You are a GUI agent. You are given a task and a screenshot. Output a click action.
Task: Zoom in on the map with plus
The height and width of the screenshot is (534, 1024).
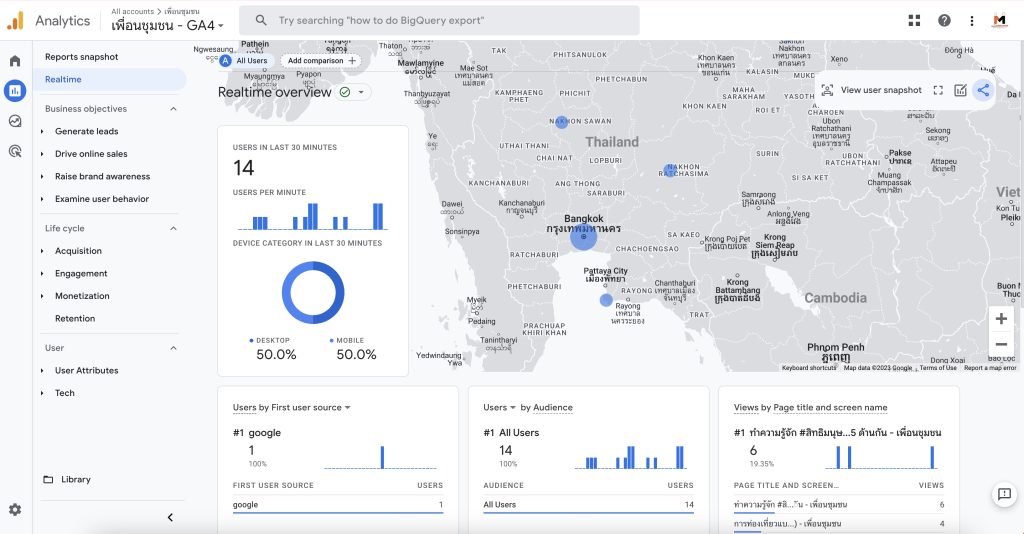[1001, 319]
